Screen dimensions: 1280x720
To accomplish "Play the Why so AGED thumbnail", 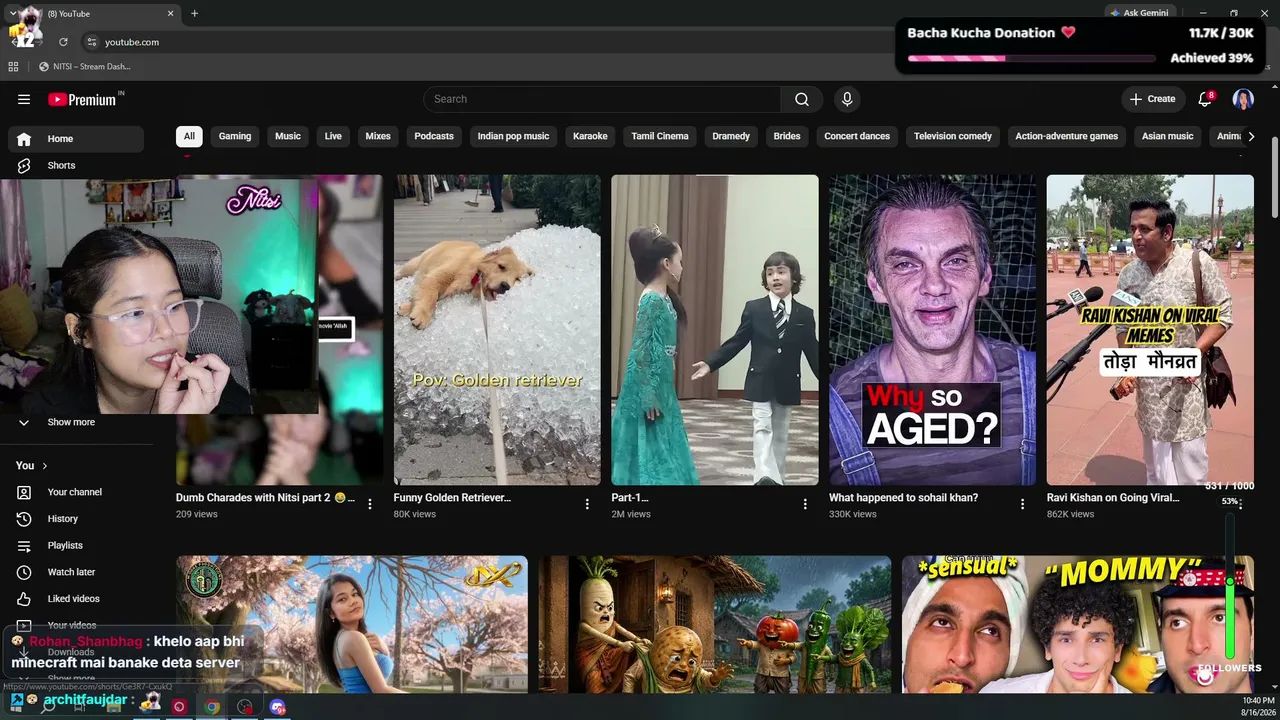I will click(933, 330).
